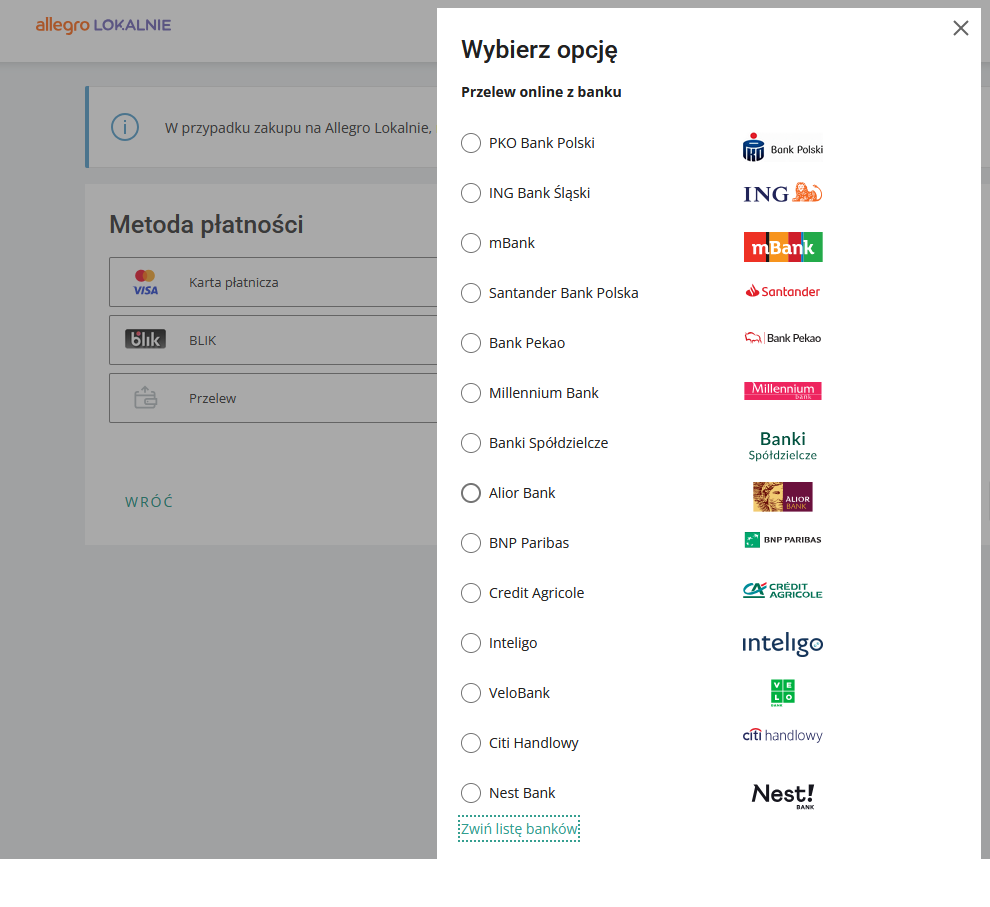Click the Nest Bank logo
990x907 pixels.
coord(783,795)
